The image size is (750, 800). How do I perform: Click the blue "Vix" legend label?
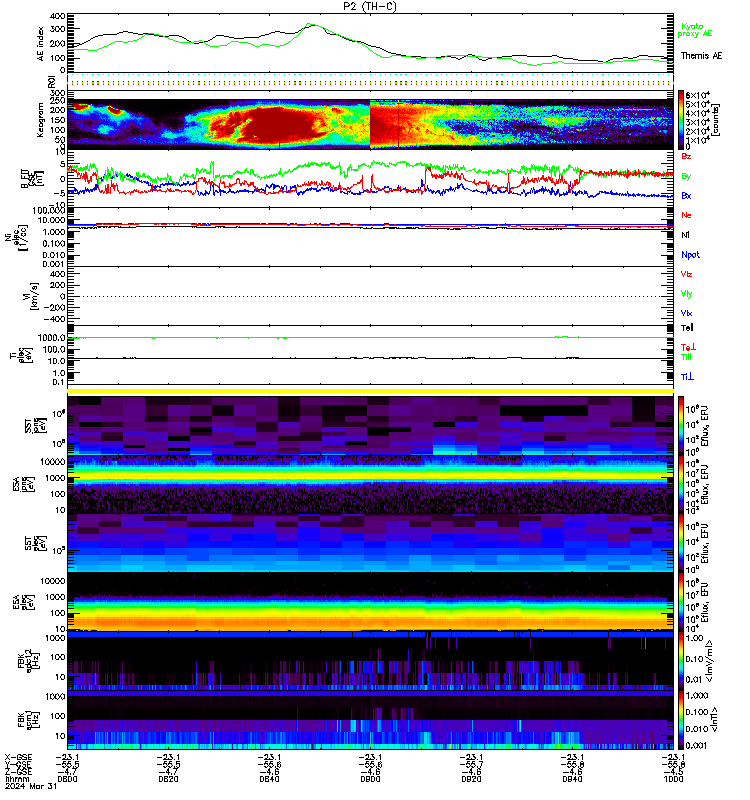686,313
